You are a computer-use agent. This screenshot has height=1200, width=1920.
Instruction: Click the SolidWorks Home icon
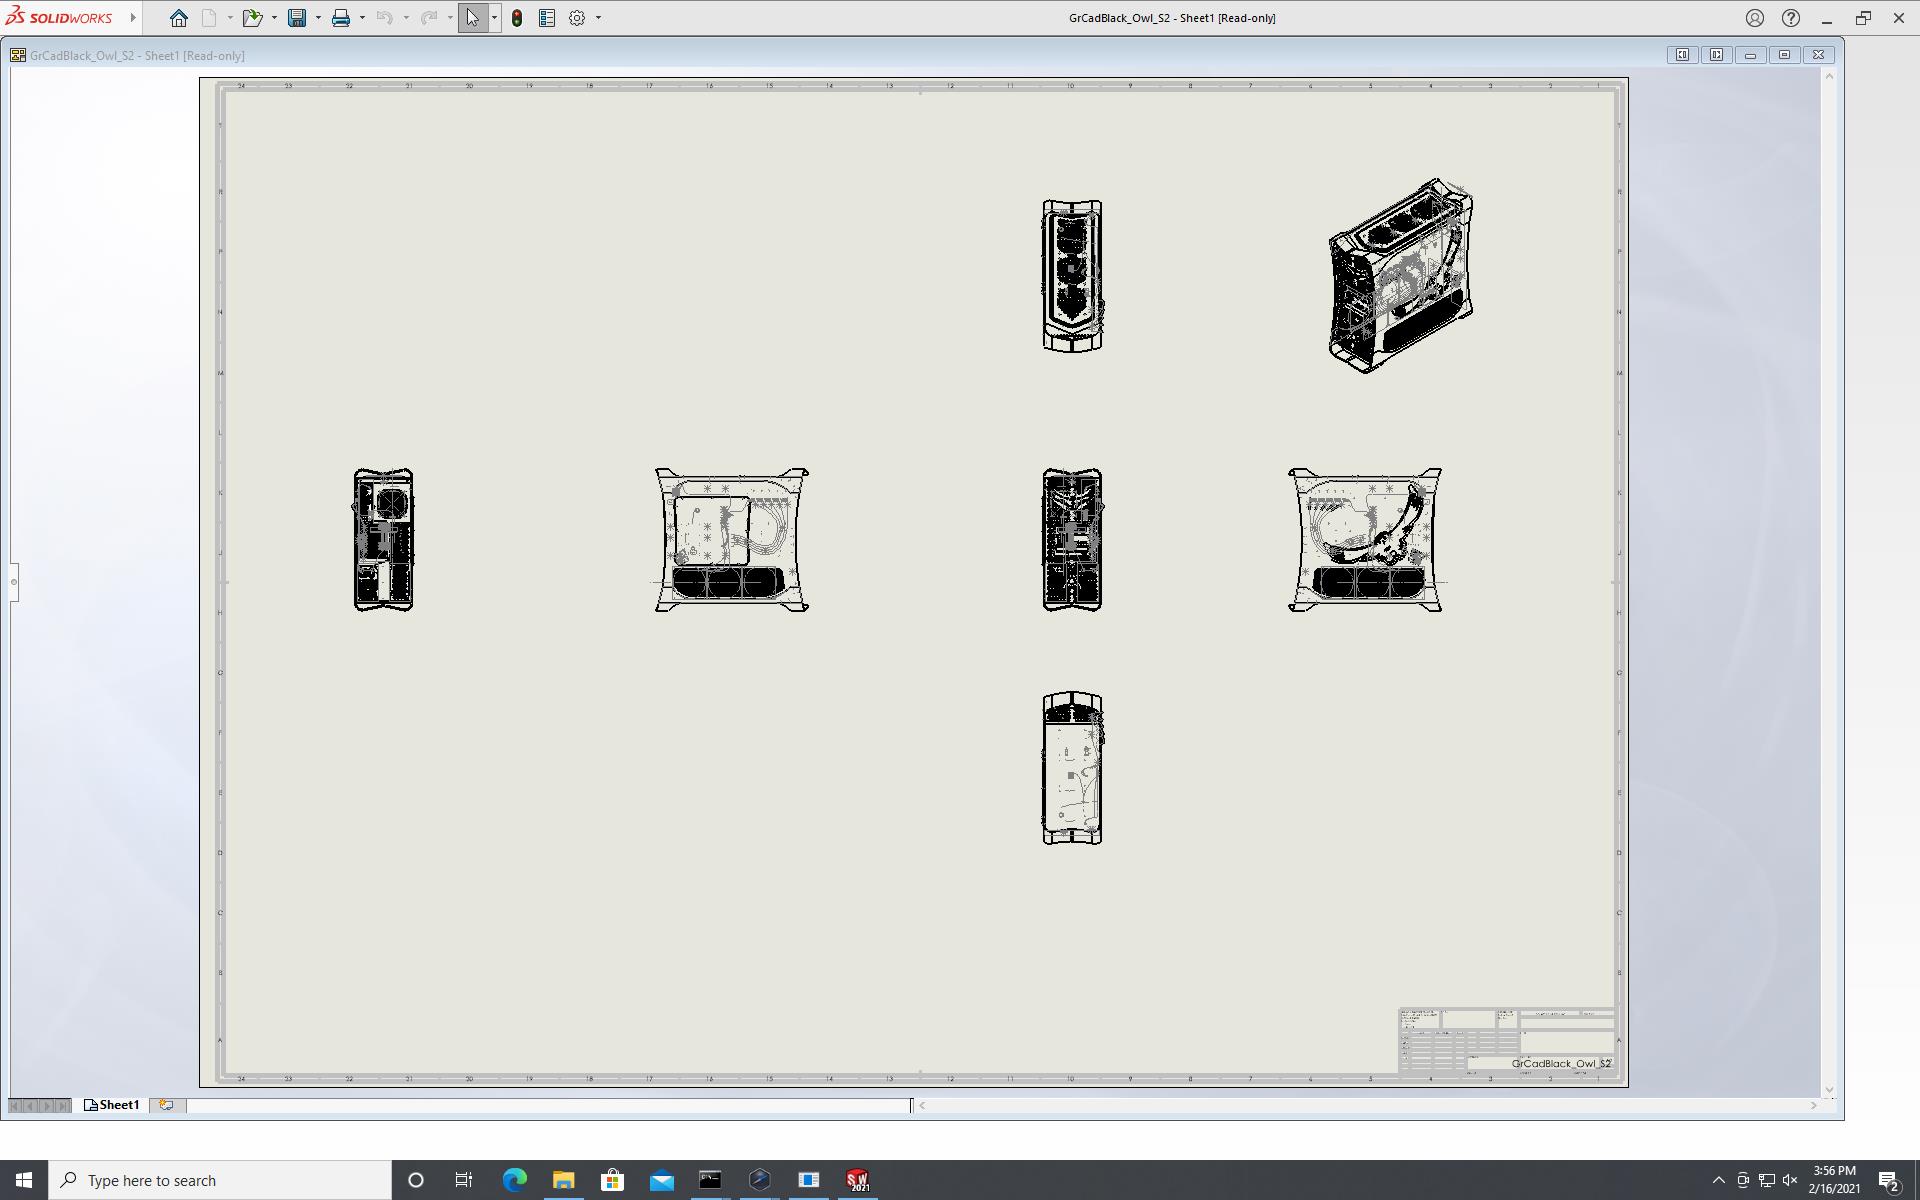[178, 18]
